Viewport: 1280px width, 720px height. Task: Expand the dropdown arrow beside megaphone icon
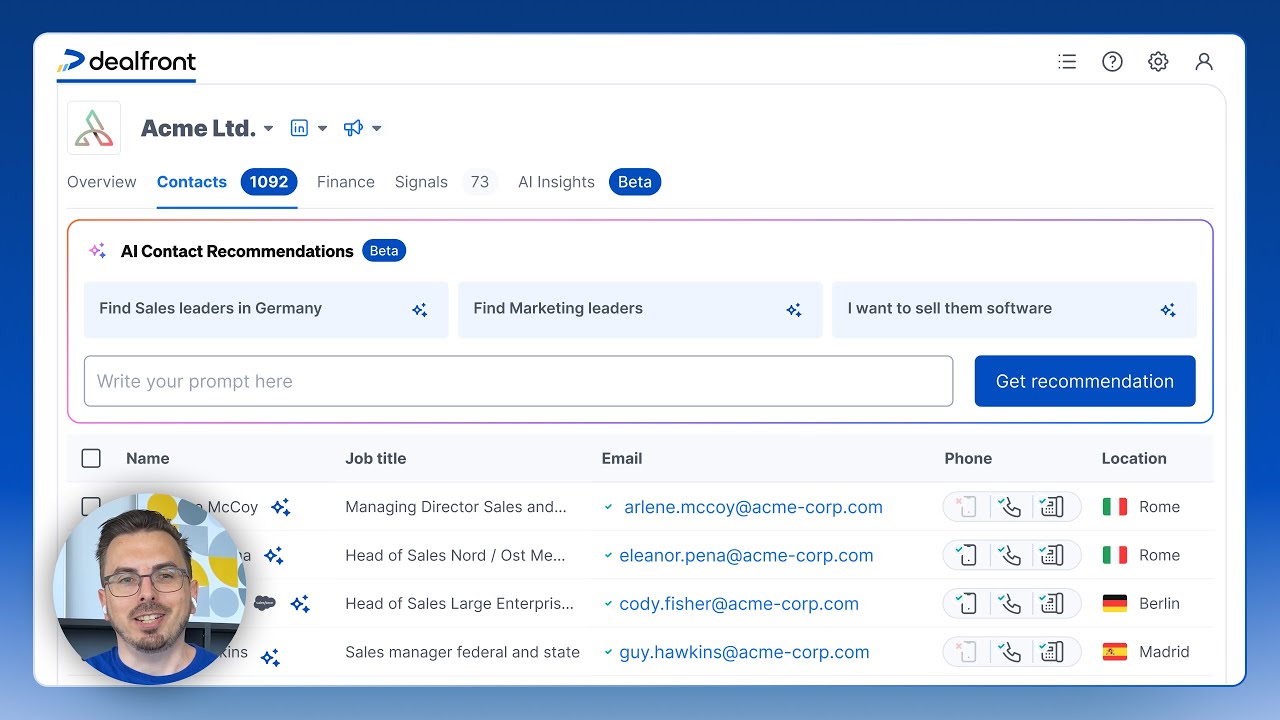coord(377,128)
